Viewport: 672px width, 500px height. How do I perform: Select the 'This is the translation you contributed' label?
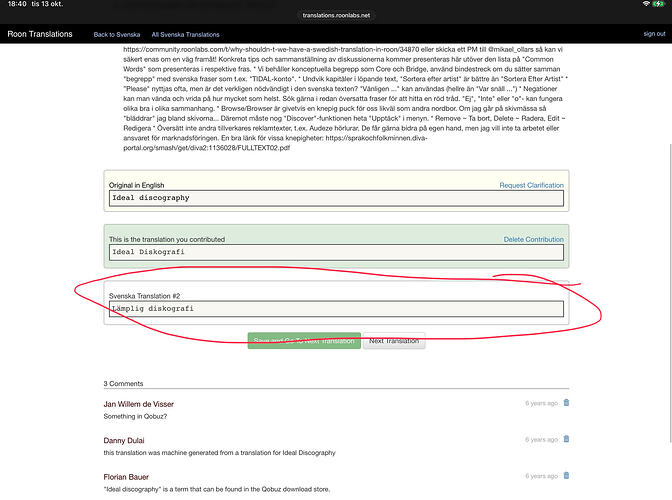[x=167, y=239]
